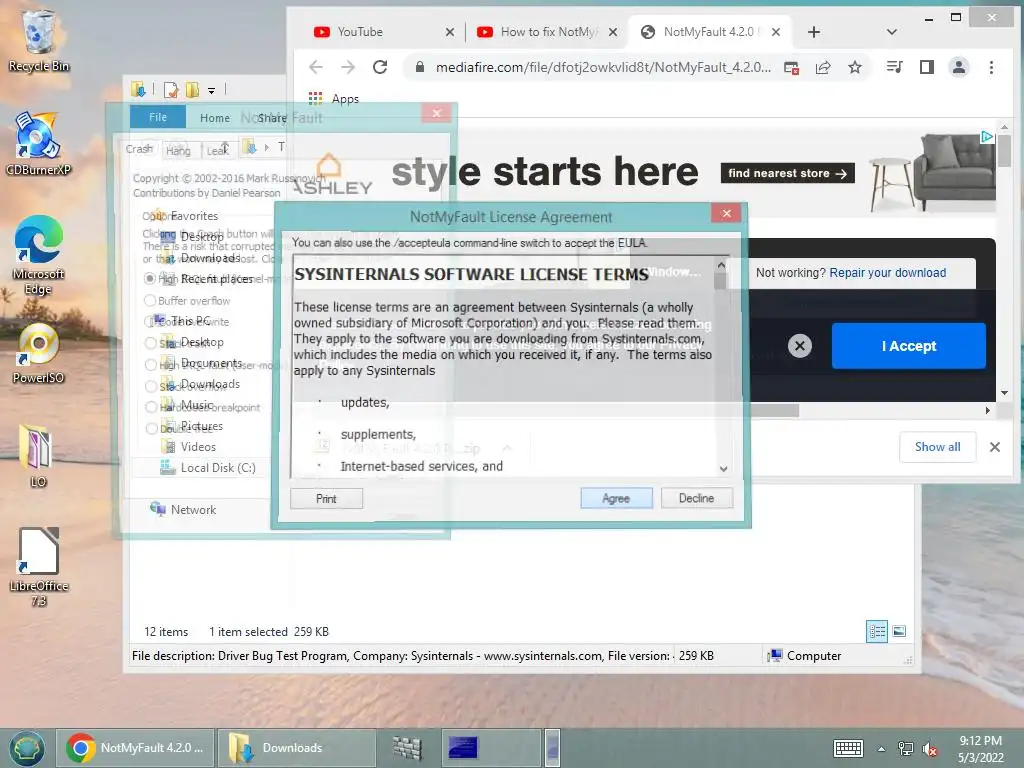Screen dimensions: 1024x768
Task: Go back in Chrome
Action: [316, 67]
